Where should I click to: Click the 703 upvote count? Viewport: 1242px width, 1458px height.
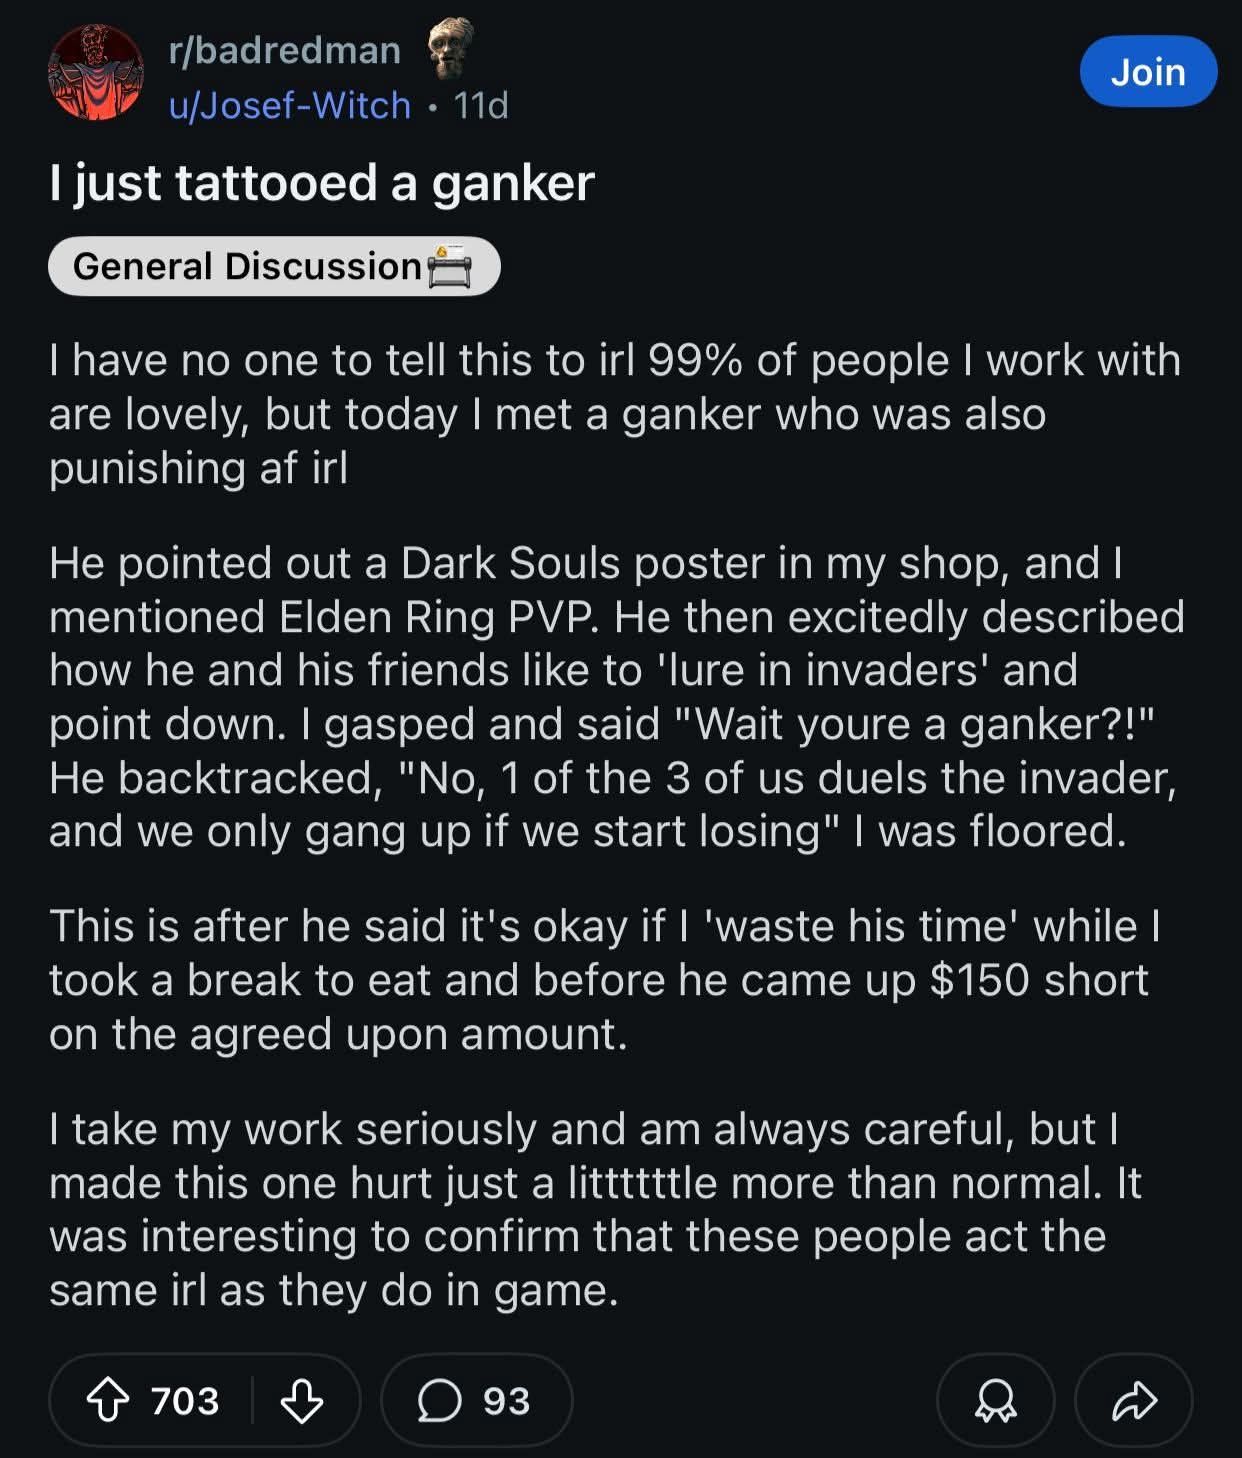tap(184, 1400)
